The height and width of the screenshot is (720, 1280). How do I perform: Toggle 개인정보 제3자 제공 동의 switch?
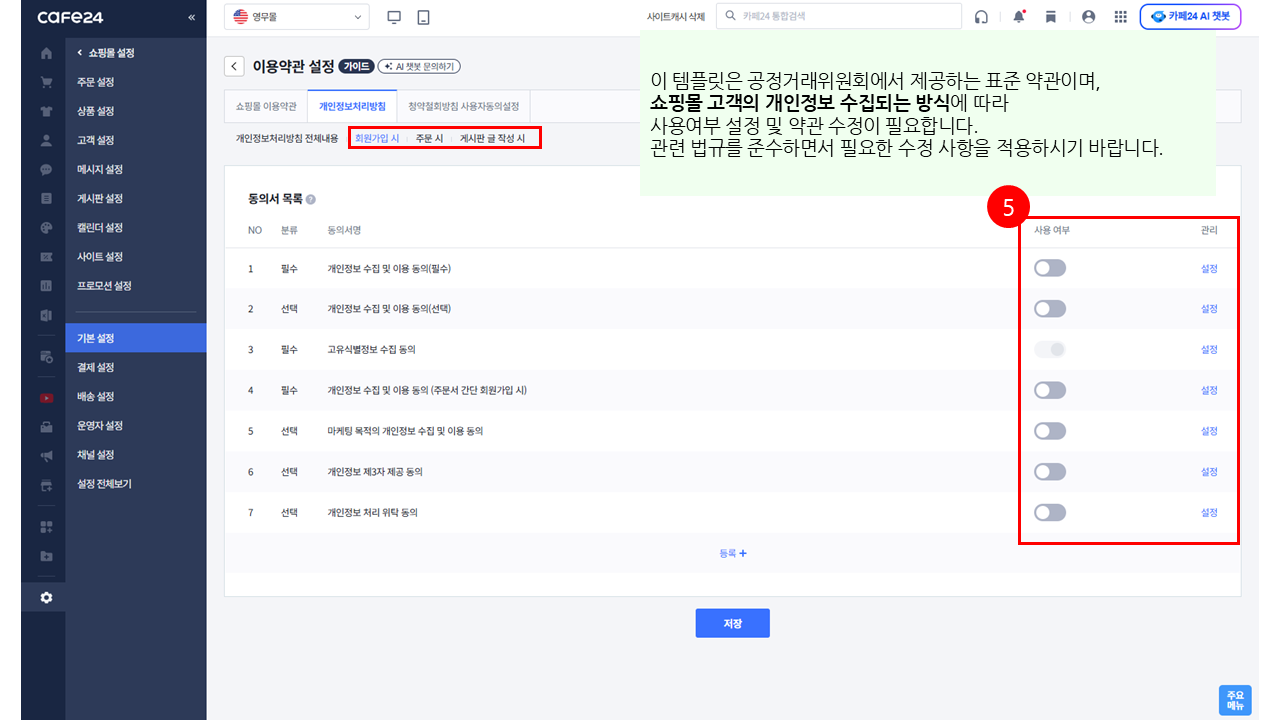pyautogui.click(x=1050, y=472)
